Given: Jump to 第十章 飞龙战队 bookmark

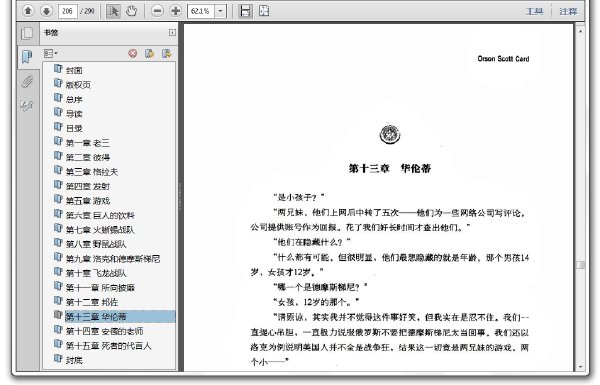Looking at the screenshot, I should 96,273.
